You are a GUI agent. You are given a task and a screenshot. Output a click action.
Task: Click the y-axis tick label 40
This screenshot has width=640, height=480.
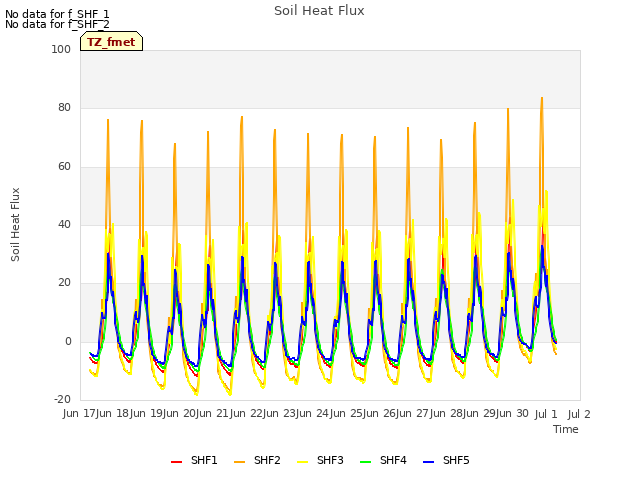(64, 224)
